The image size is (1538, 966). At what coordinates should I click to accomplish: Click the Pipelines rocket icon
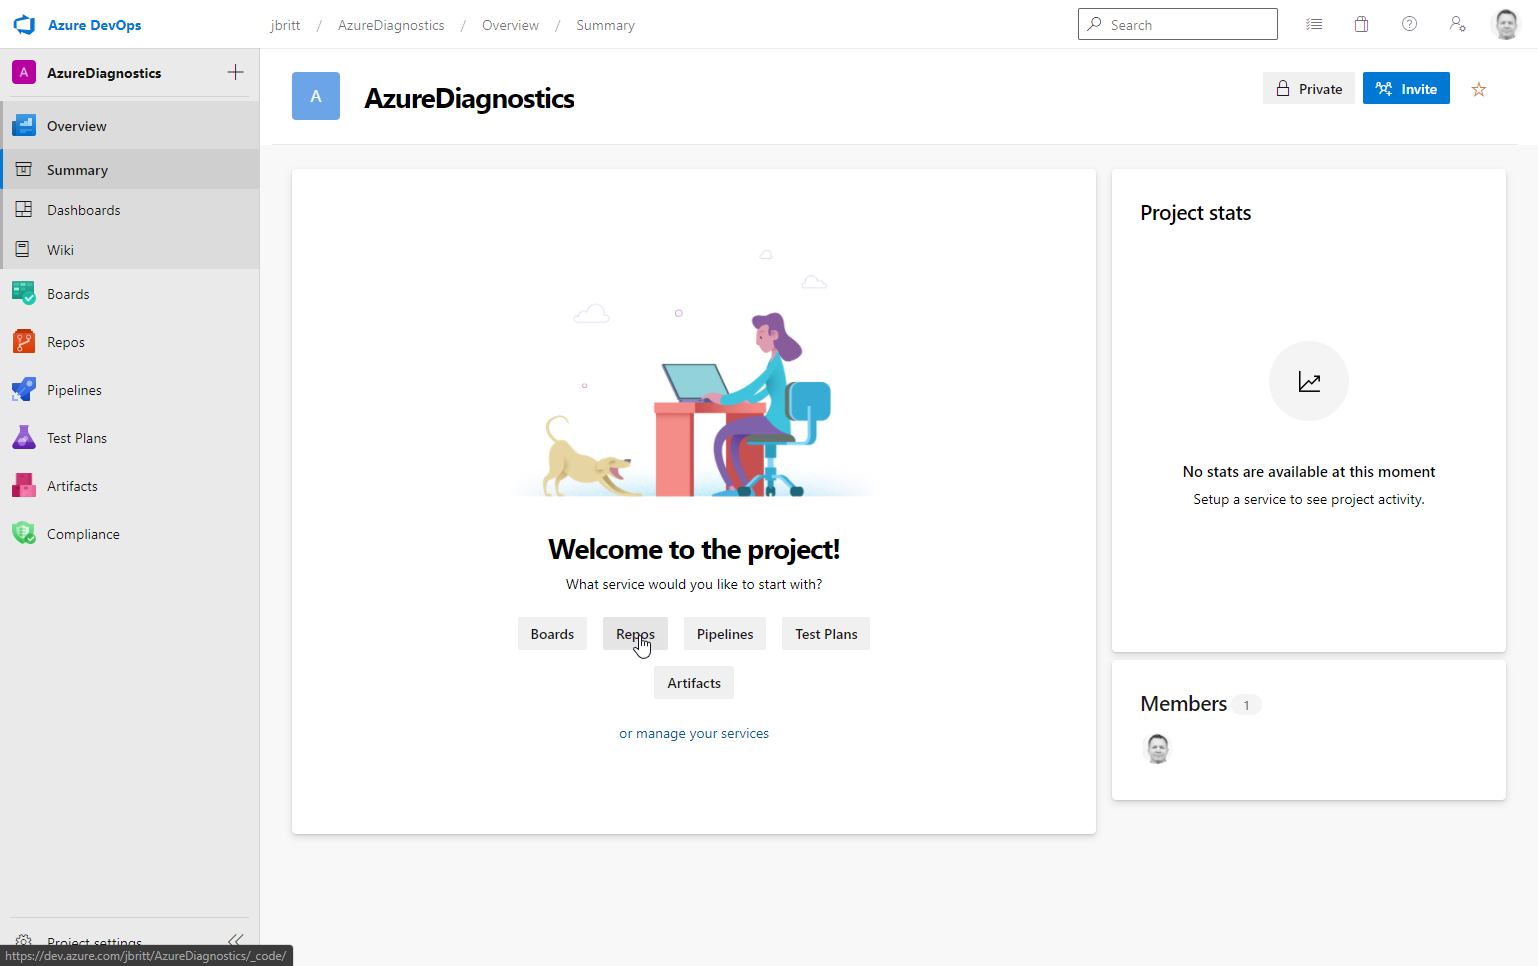tap(24, 390)
